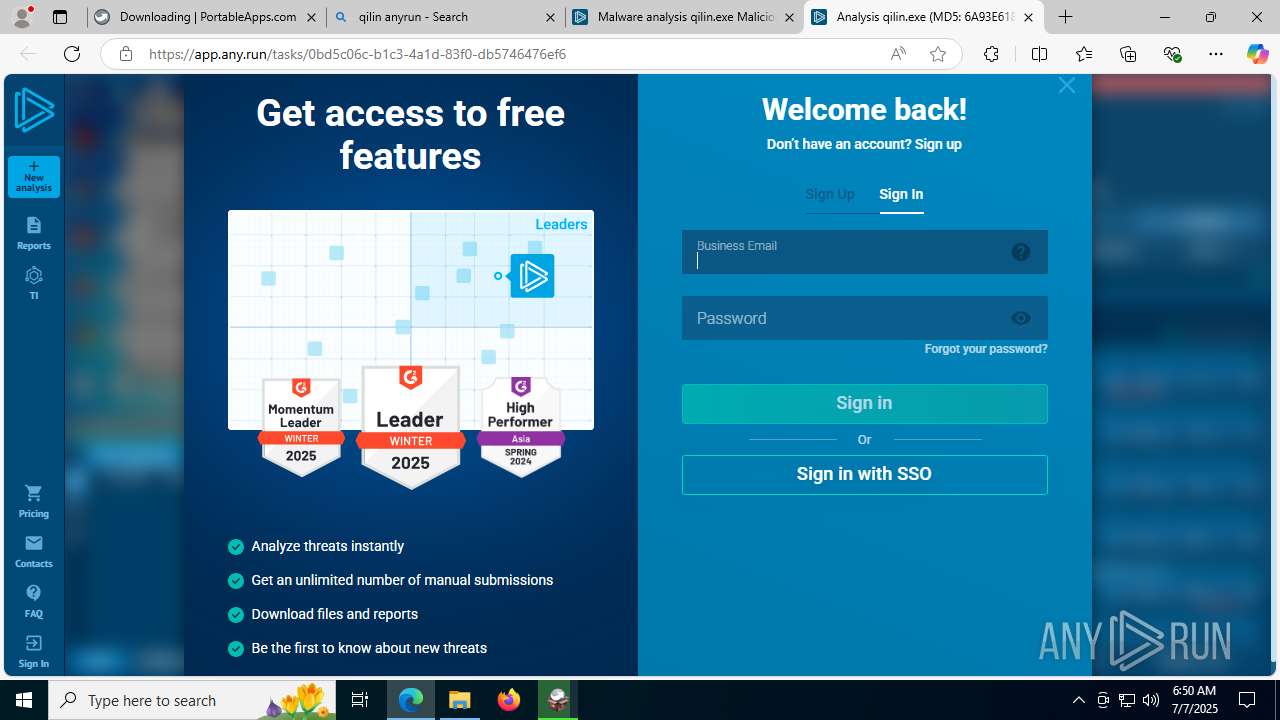This screenshot has height=720, width=1280.
Task: Open the Pricing page
Action: click(x=34, y=502)
